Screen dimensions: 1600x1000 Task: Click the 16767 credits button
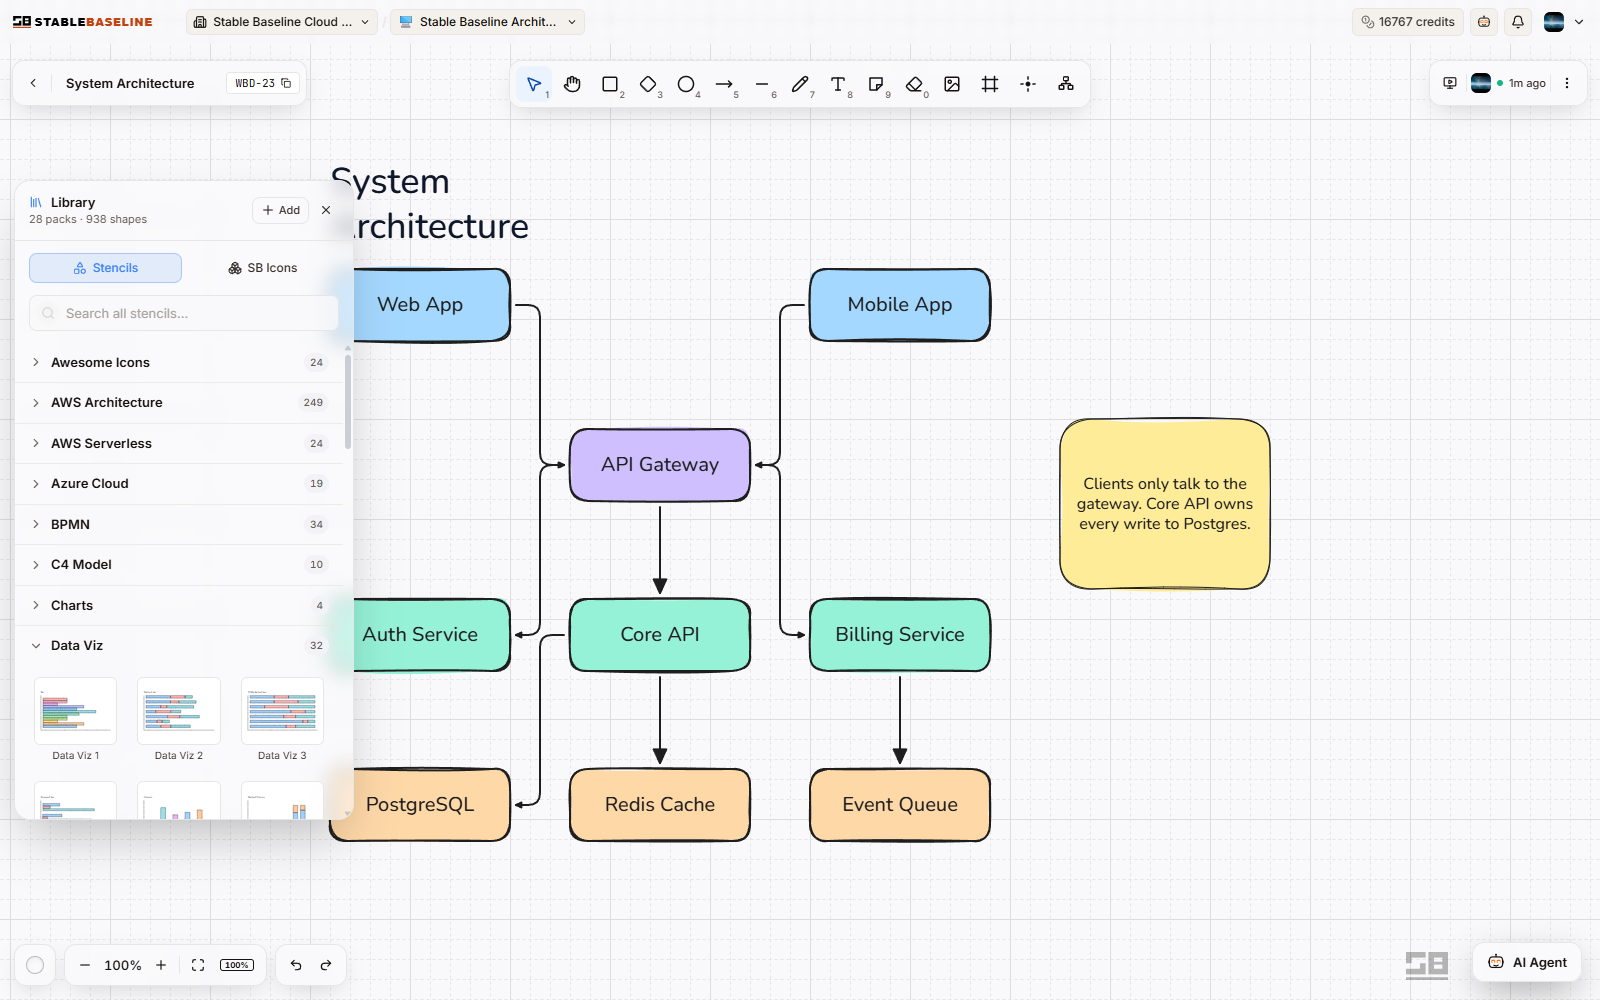[1408, 22]
